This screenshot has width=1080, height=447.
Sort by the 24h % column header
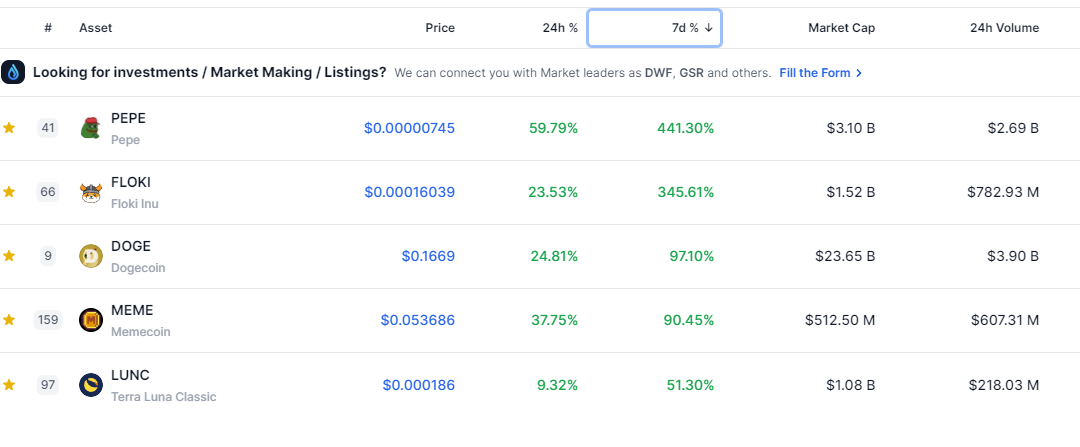point(559,28)
